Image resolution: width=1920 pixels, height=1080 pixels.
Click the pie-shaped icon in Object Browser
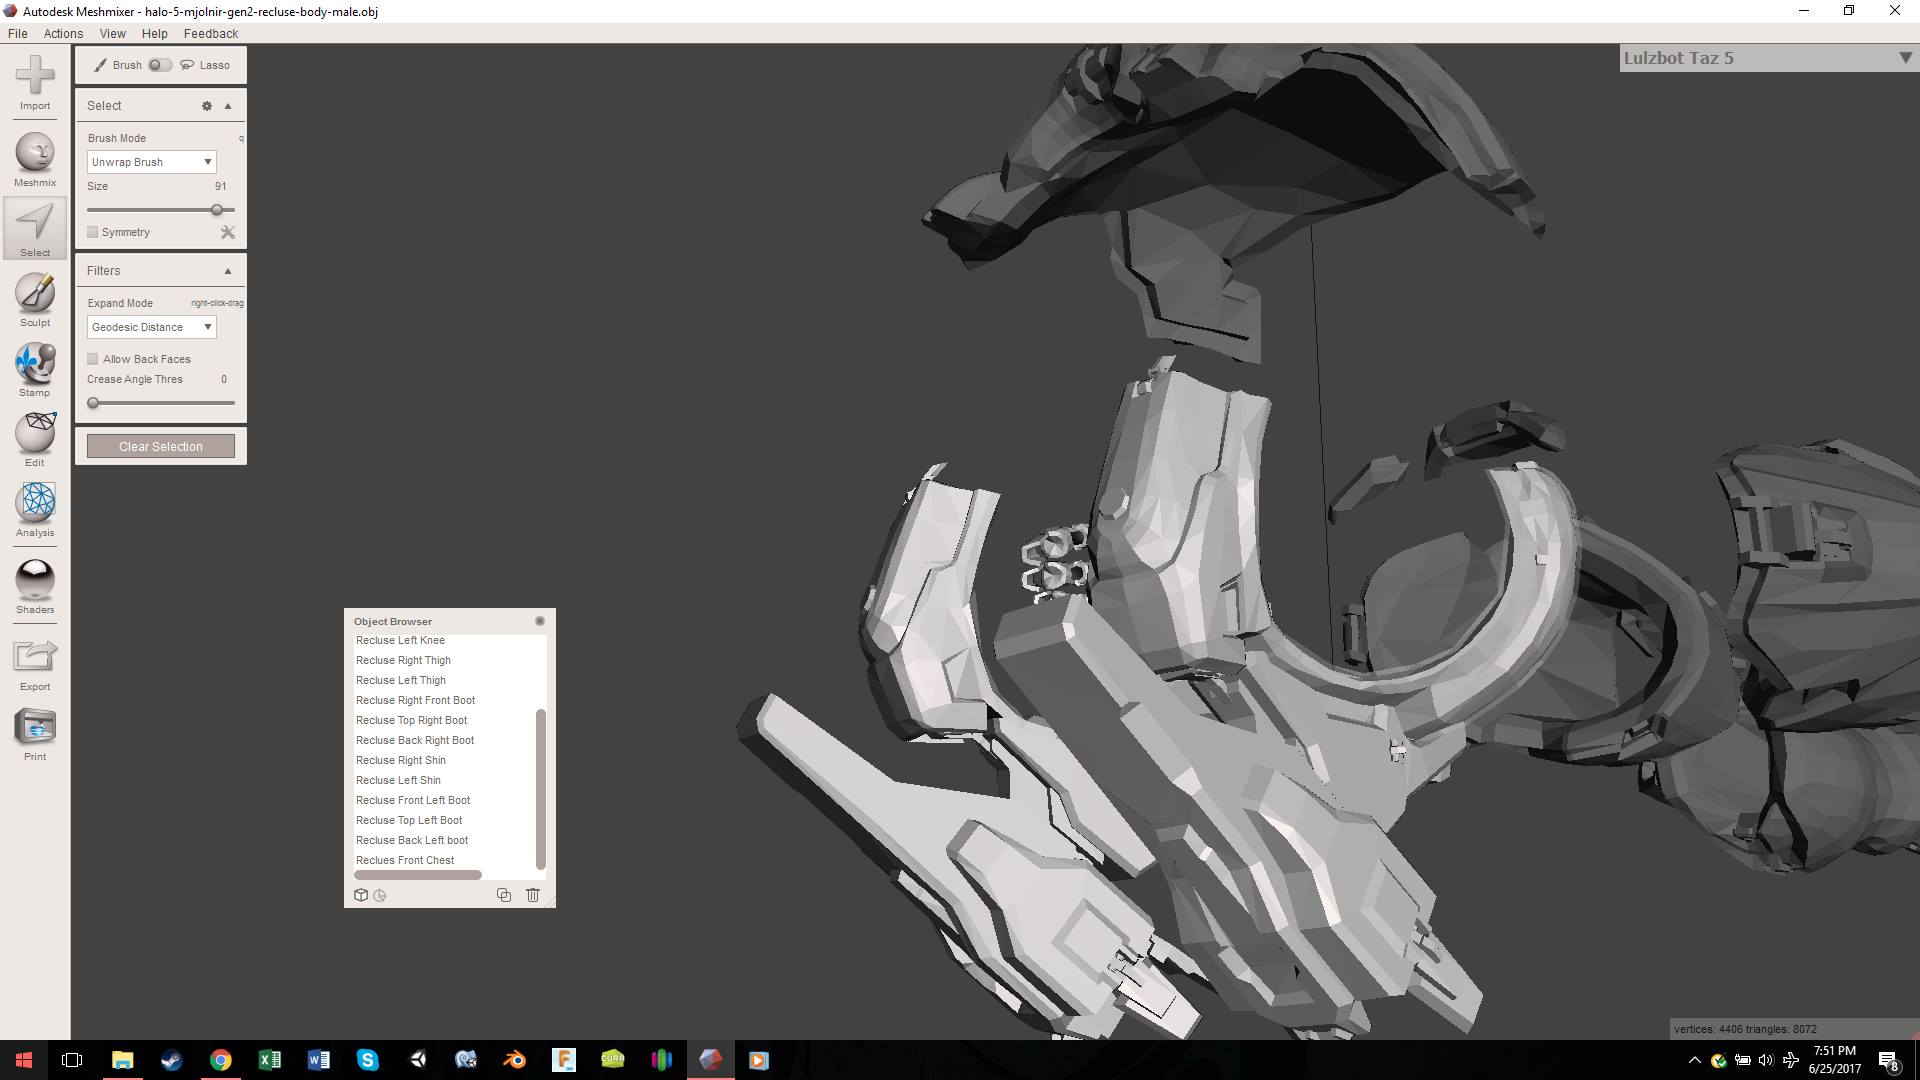(x=380, y=895)
